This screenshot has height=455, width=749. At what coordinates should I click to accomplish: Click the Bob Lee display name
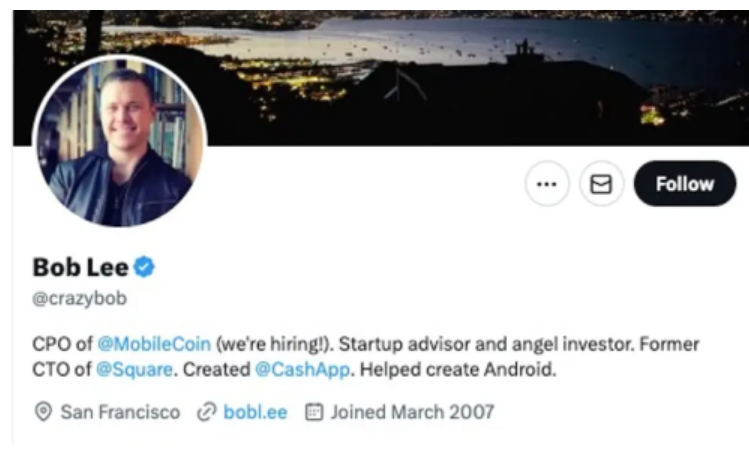(x=80, y=267)
